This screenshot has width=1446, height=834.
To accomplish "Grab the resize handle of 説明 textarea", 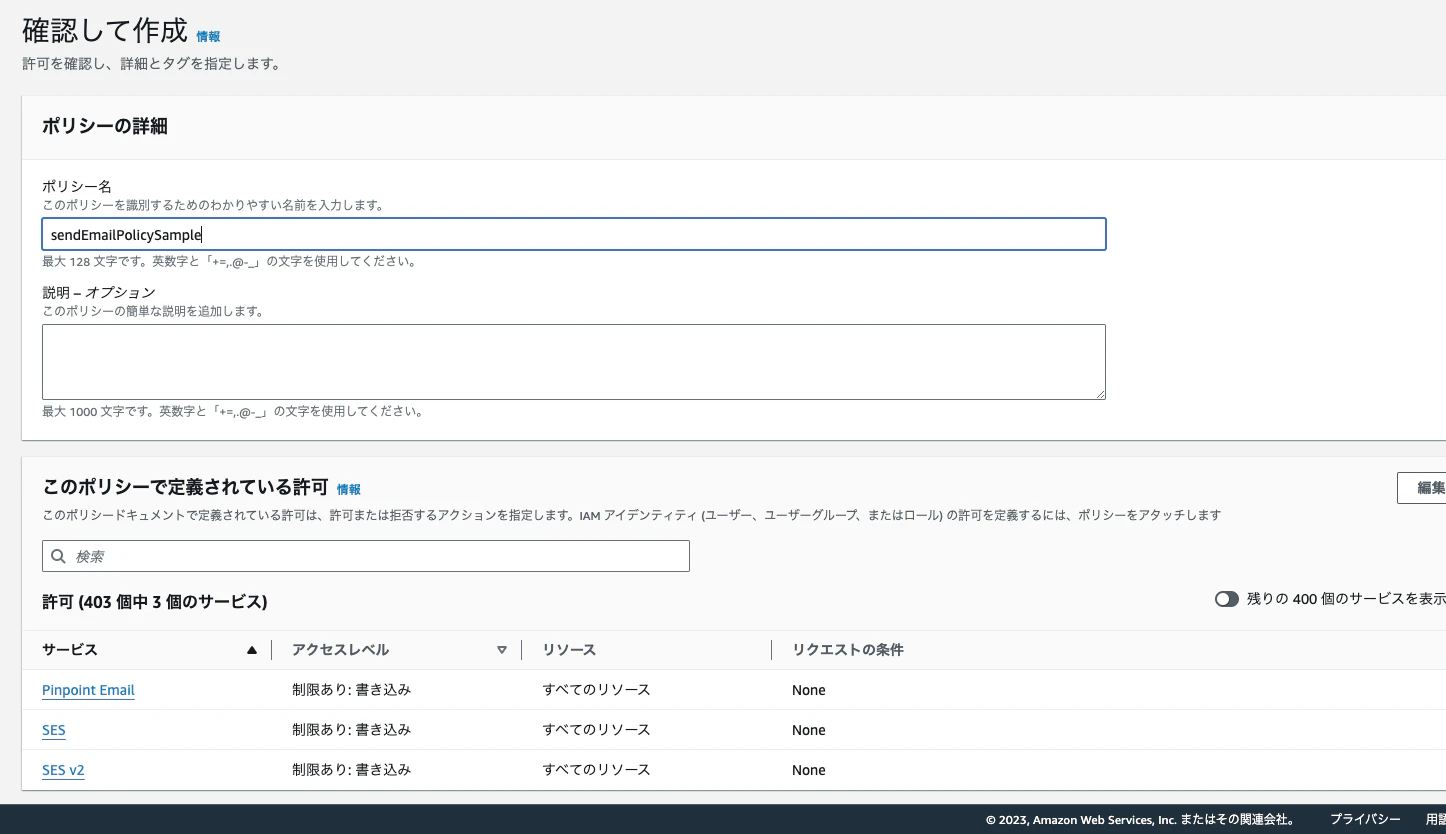I will [1100, 394].
